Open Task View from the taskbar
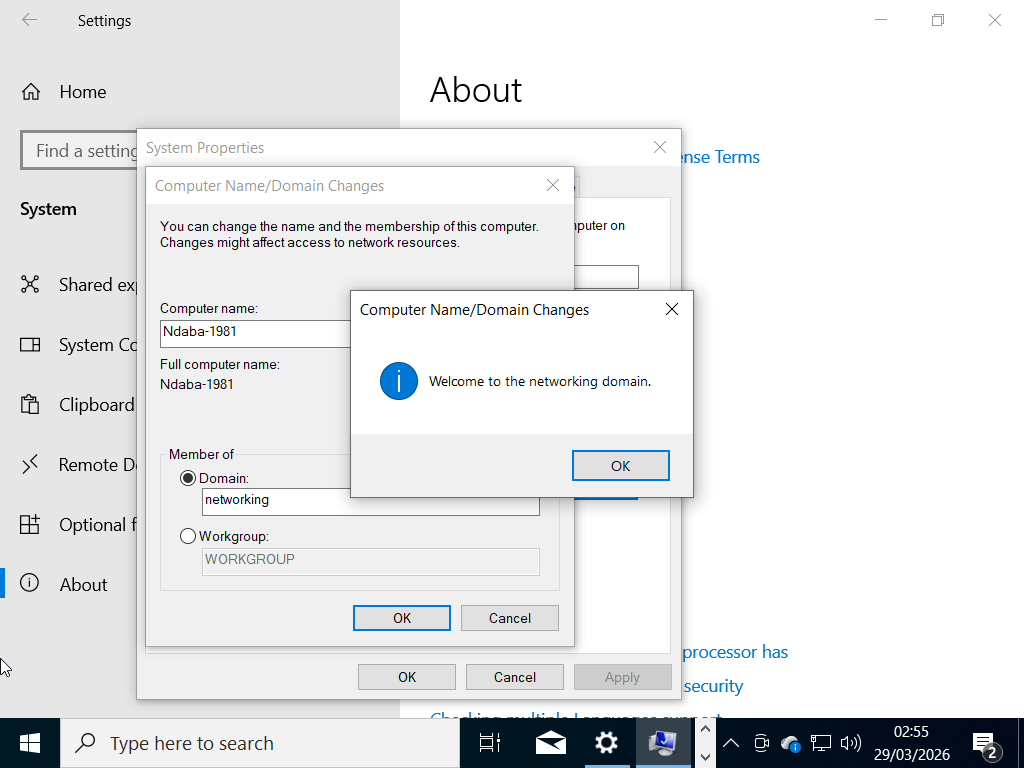This screenshot has width=1024, height=768. coord(489,743)
